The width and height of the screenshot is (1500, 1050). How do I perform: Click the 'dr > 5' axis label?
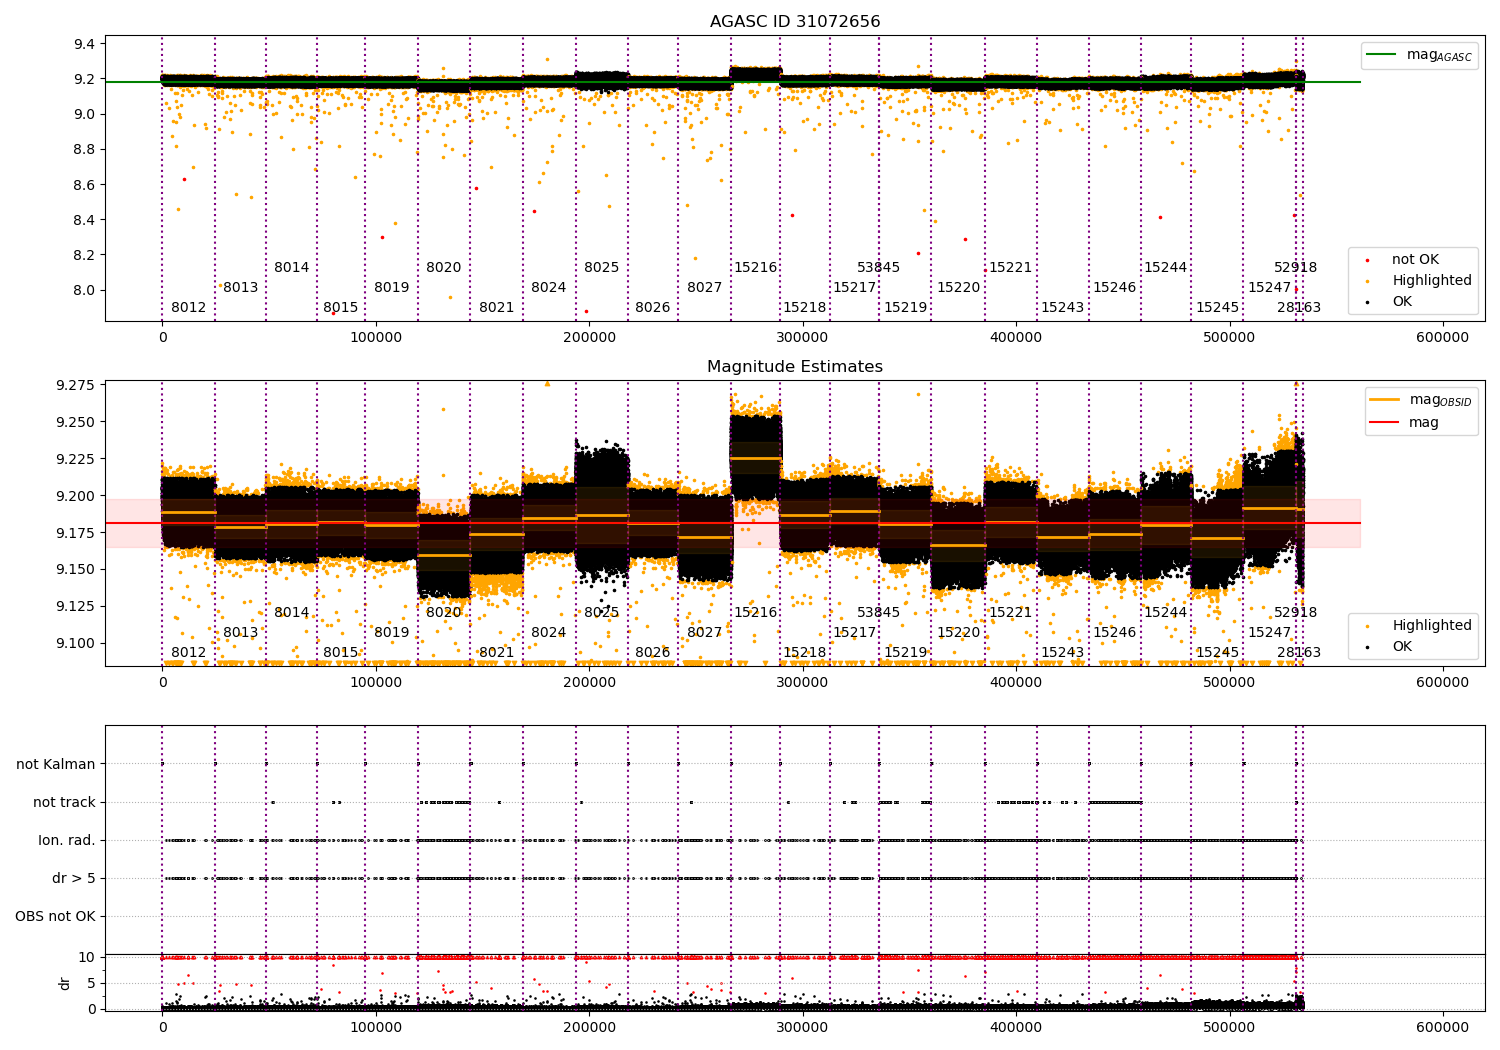(74, 879)
